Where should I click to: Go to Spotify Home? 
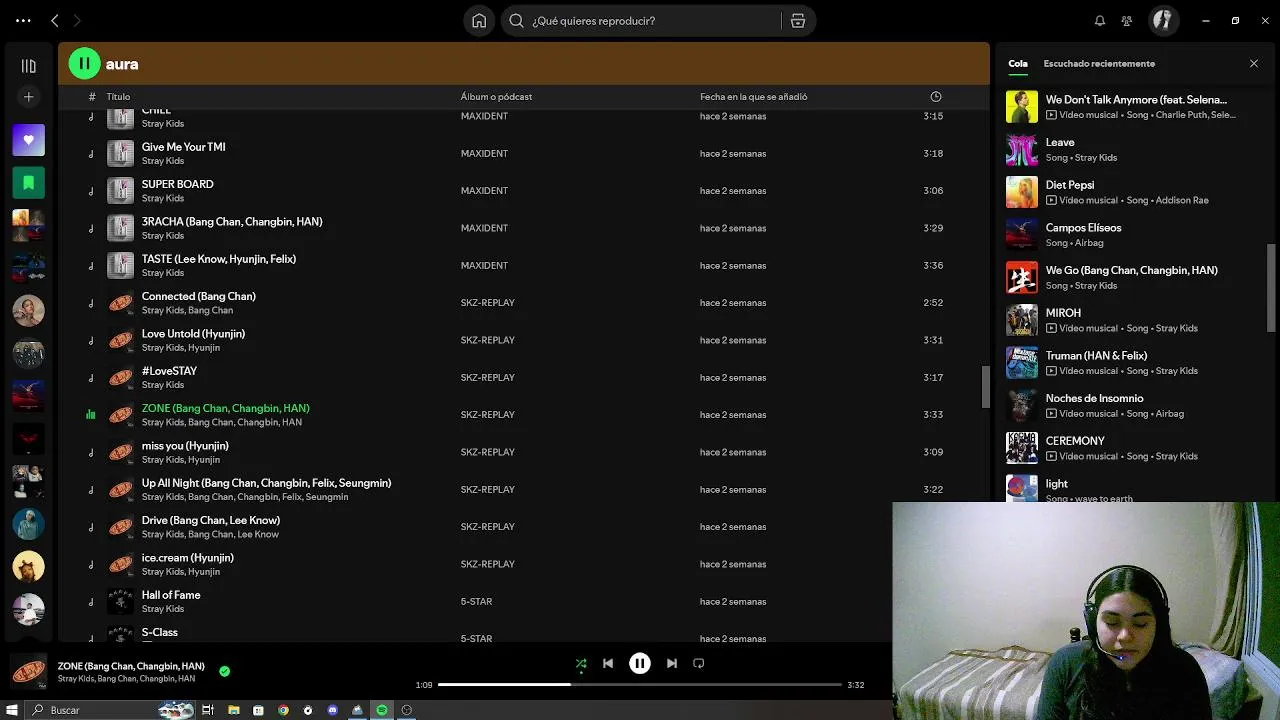479,21
